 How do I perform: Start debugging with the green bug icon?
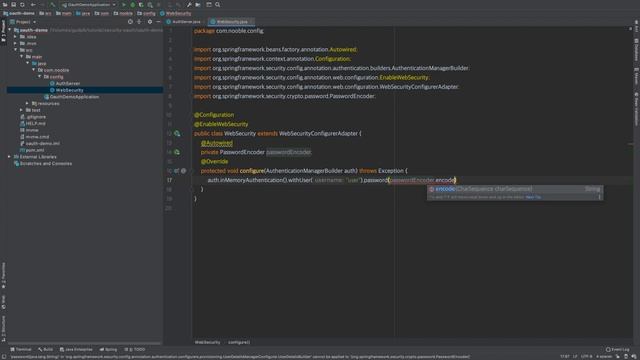133,4
